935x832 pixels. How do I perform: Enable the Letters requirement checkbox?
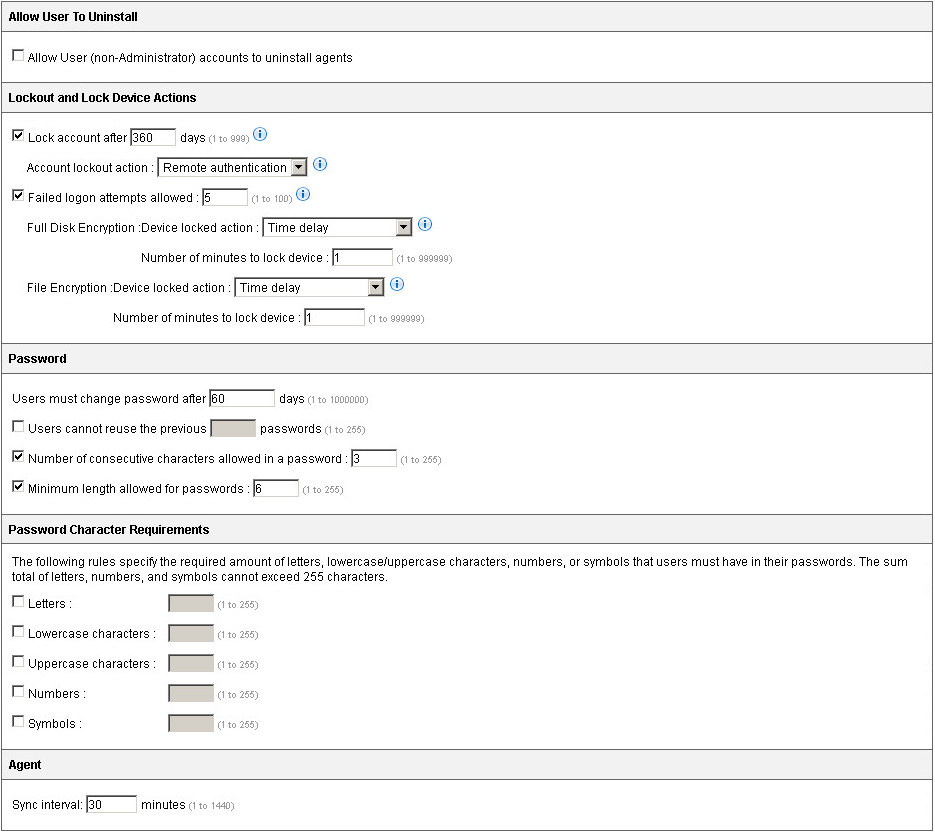coord(17,601)
